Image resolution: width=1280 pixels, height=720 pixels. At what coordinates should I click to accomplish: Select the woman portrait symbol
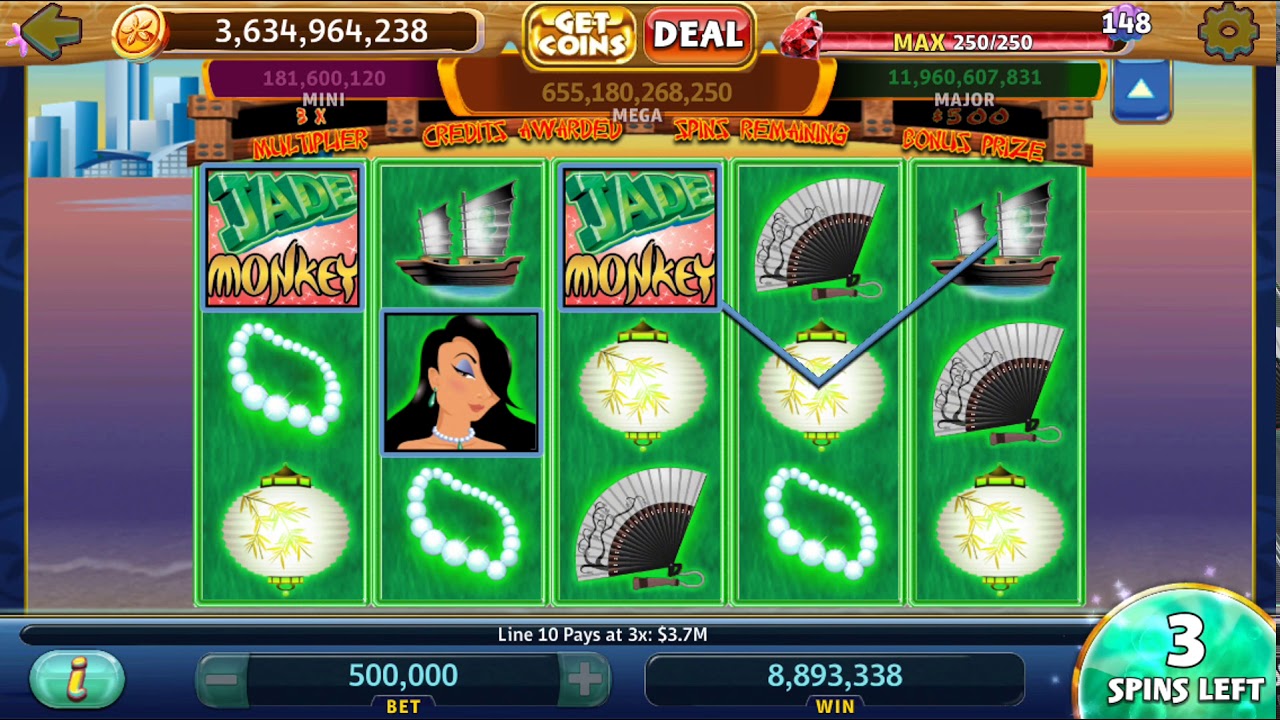click(x=461, y=383)
